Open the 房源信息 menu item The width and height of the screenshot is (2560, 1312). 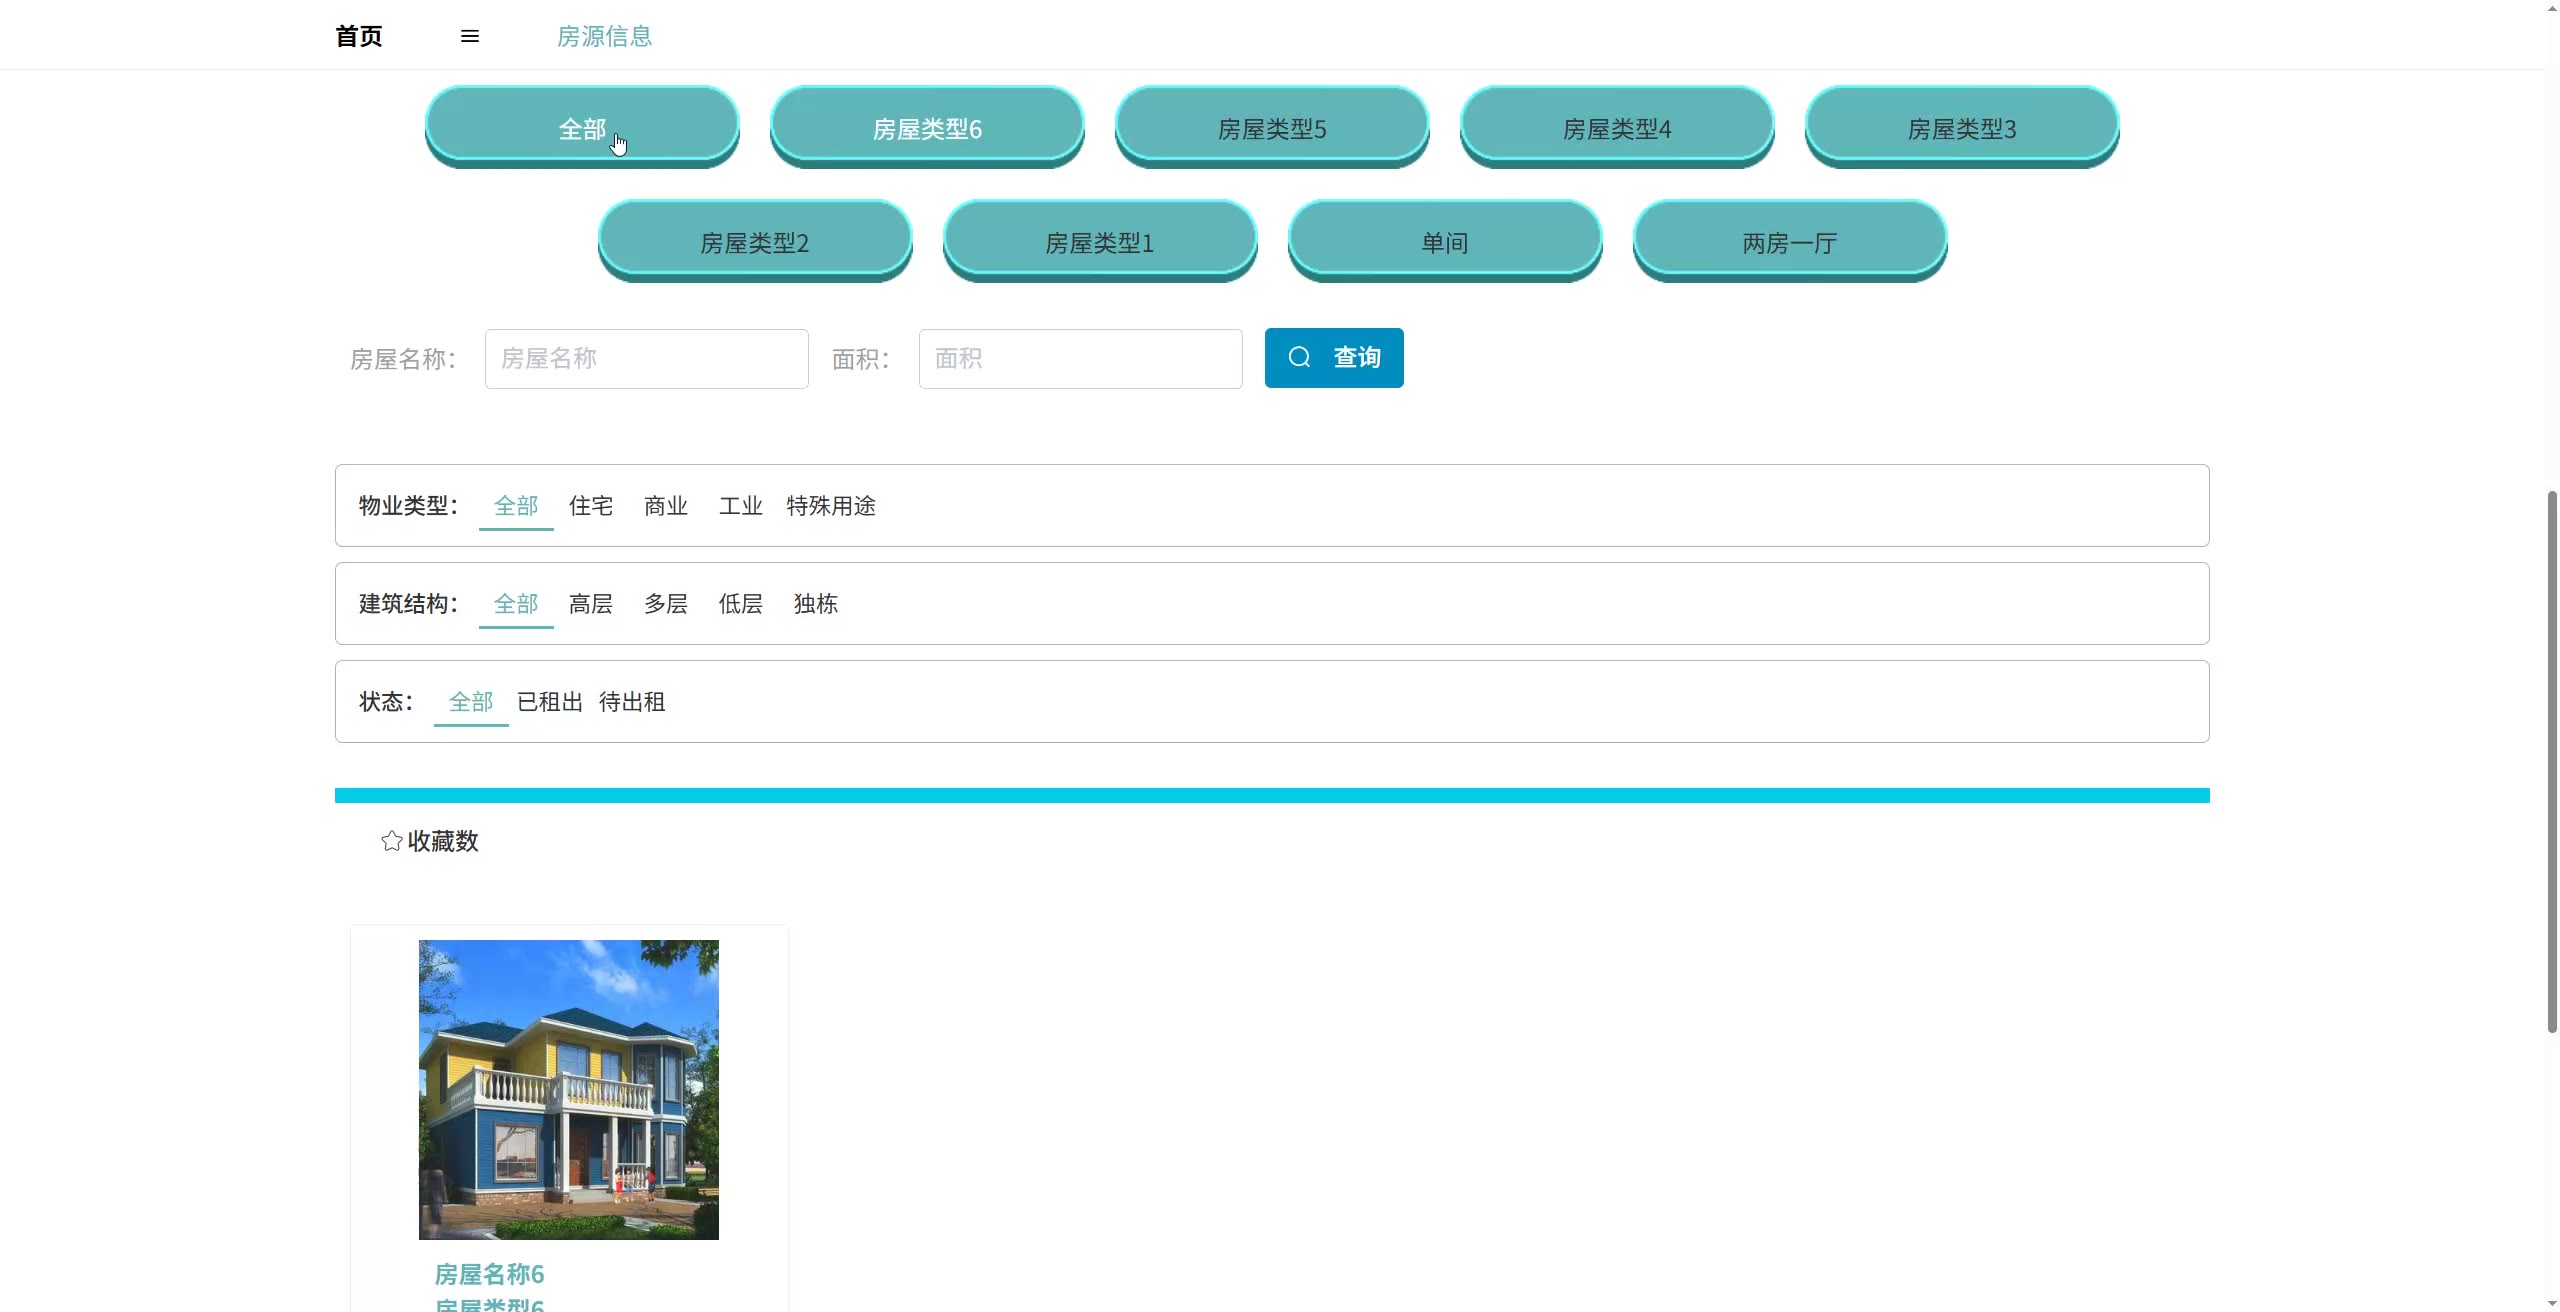pyautogui.click(x=604, y=37)
